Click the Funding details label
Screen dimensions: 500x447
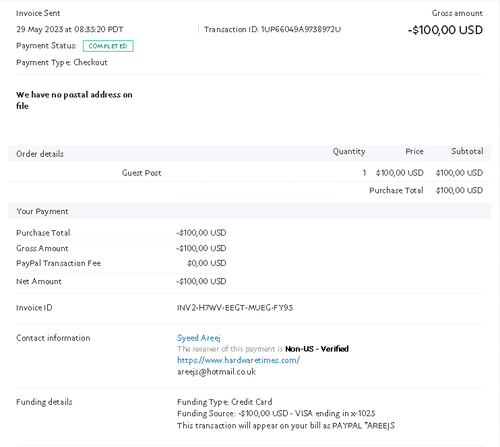(44, 402)
